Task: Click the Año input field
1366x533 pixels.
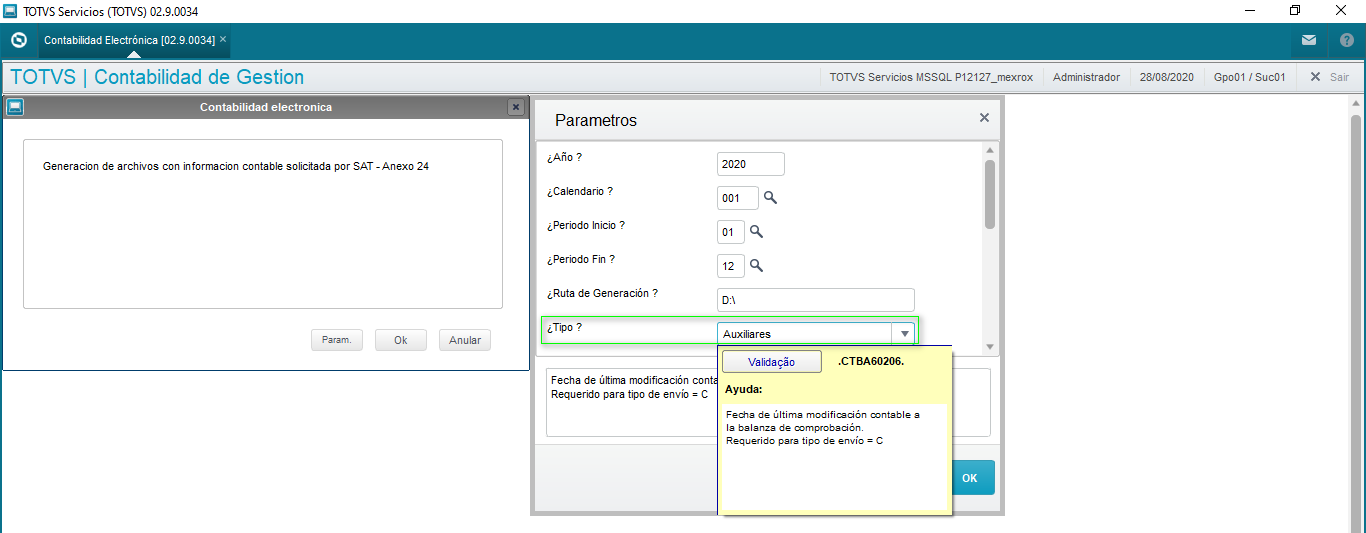Action: [751, 164]
